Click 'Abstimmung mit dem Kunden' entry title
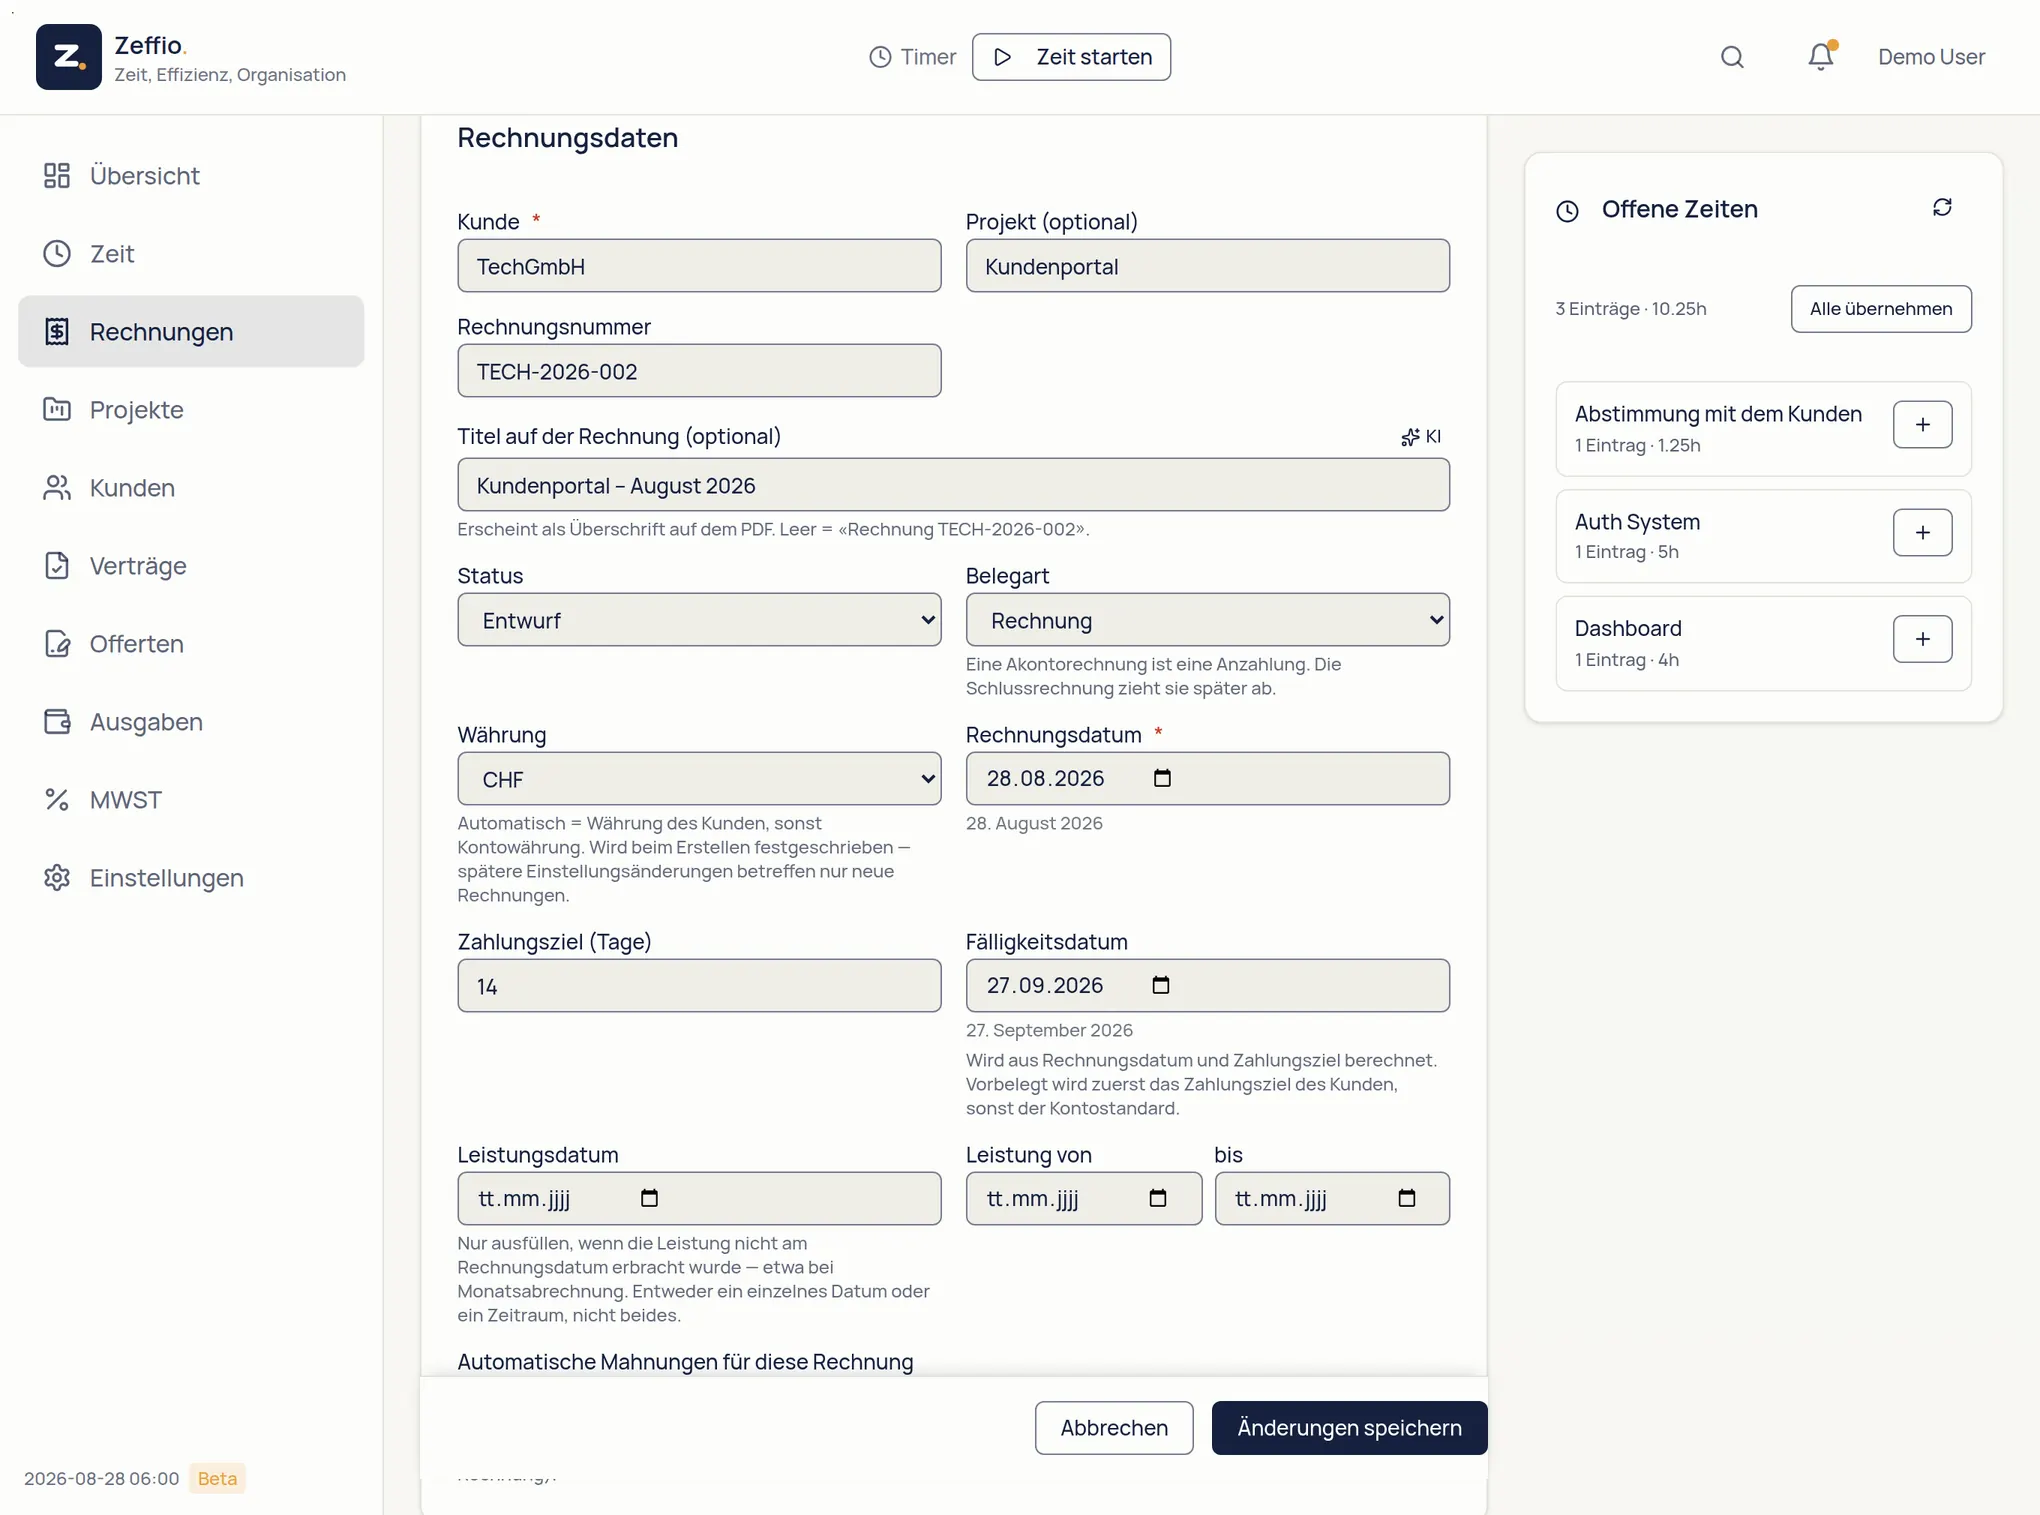 tap(1718, 414)
